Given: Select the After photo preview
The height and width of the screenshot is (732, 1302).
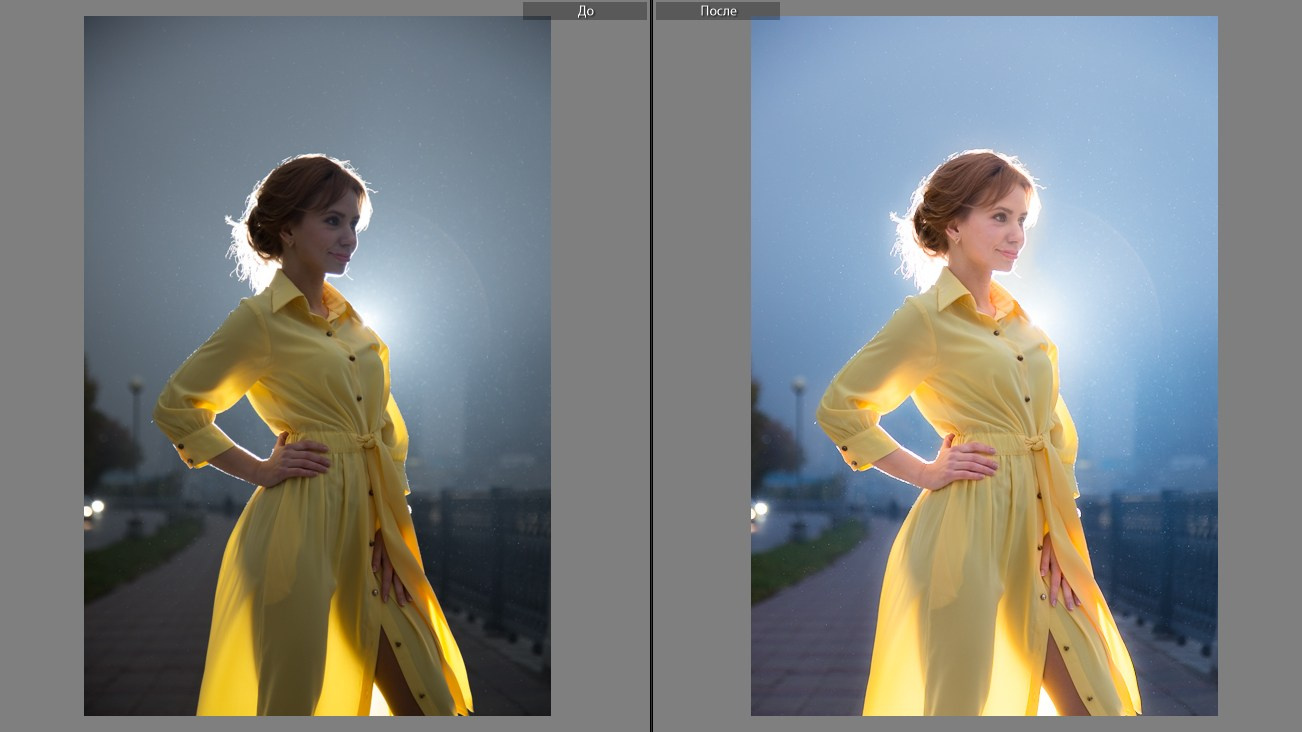Looking at the screenshot, I should click(984, 365).
